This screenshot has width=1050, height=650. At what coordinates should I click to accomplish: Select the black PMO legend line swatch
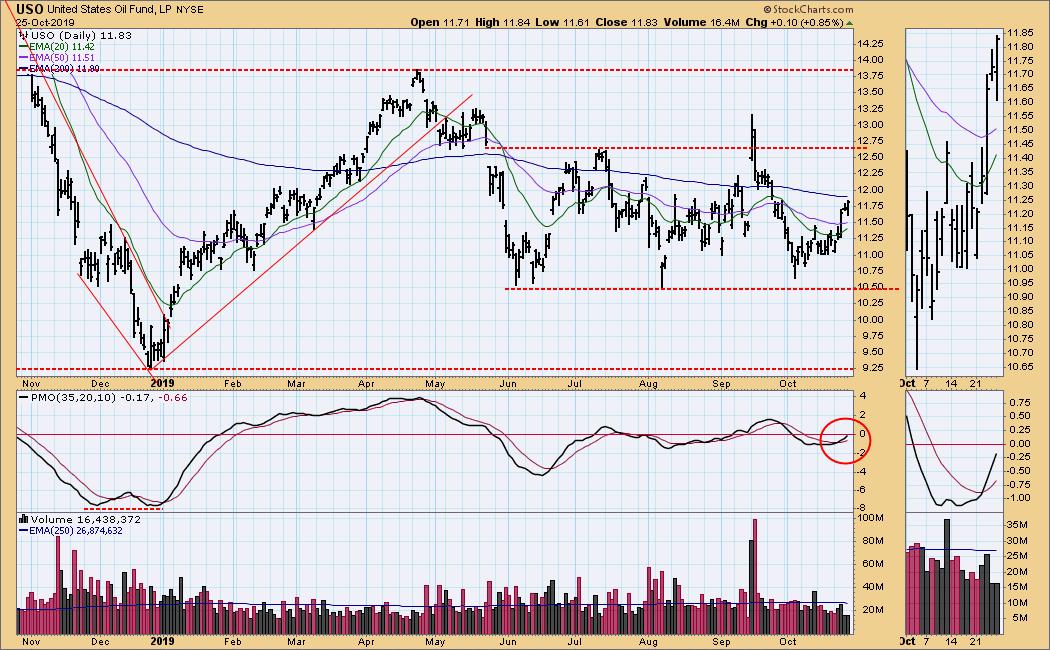(x=23, y=398)
